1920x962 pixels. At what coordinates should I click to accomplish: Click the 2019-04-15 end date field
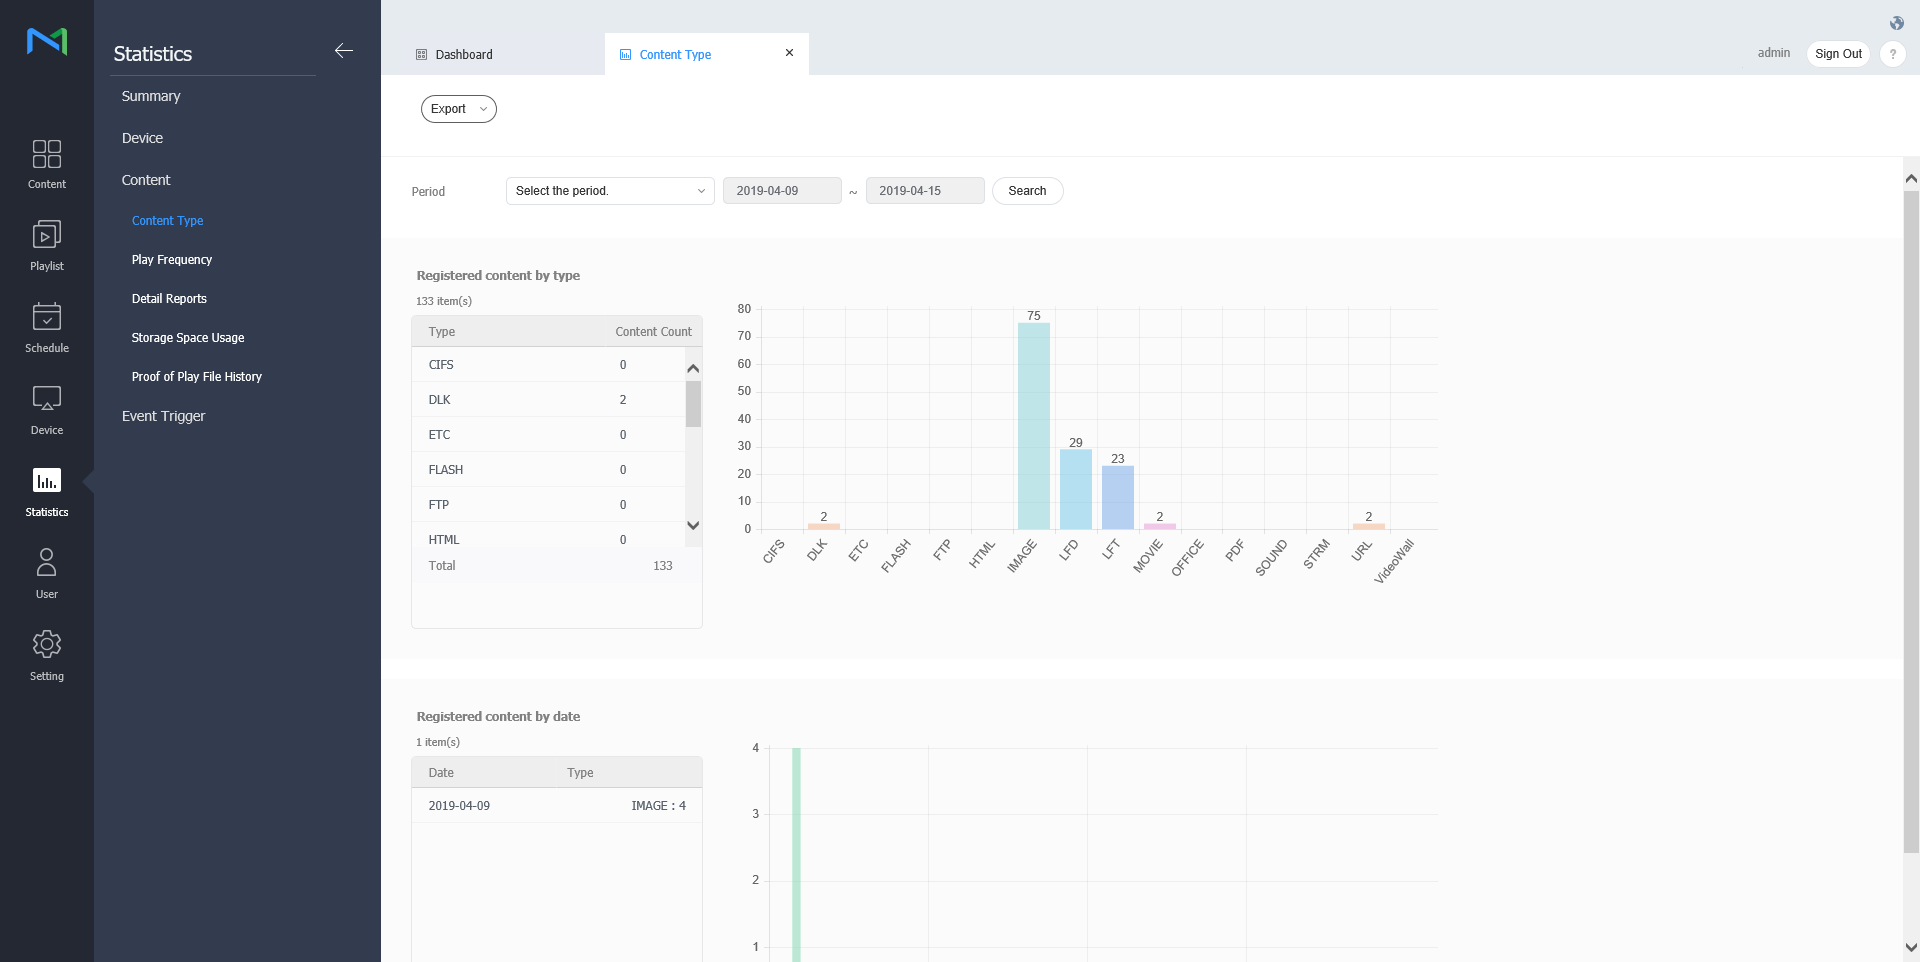click(x=924, y=190)
